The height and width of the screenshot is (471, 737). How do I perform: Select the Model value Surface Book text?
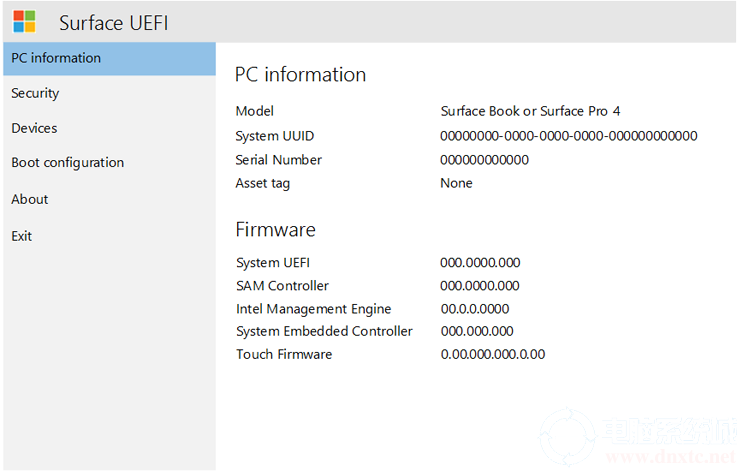(x=530, y=111)
